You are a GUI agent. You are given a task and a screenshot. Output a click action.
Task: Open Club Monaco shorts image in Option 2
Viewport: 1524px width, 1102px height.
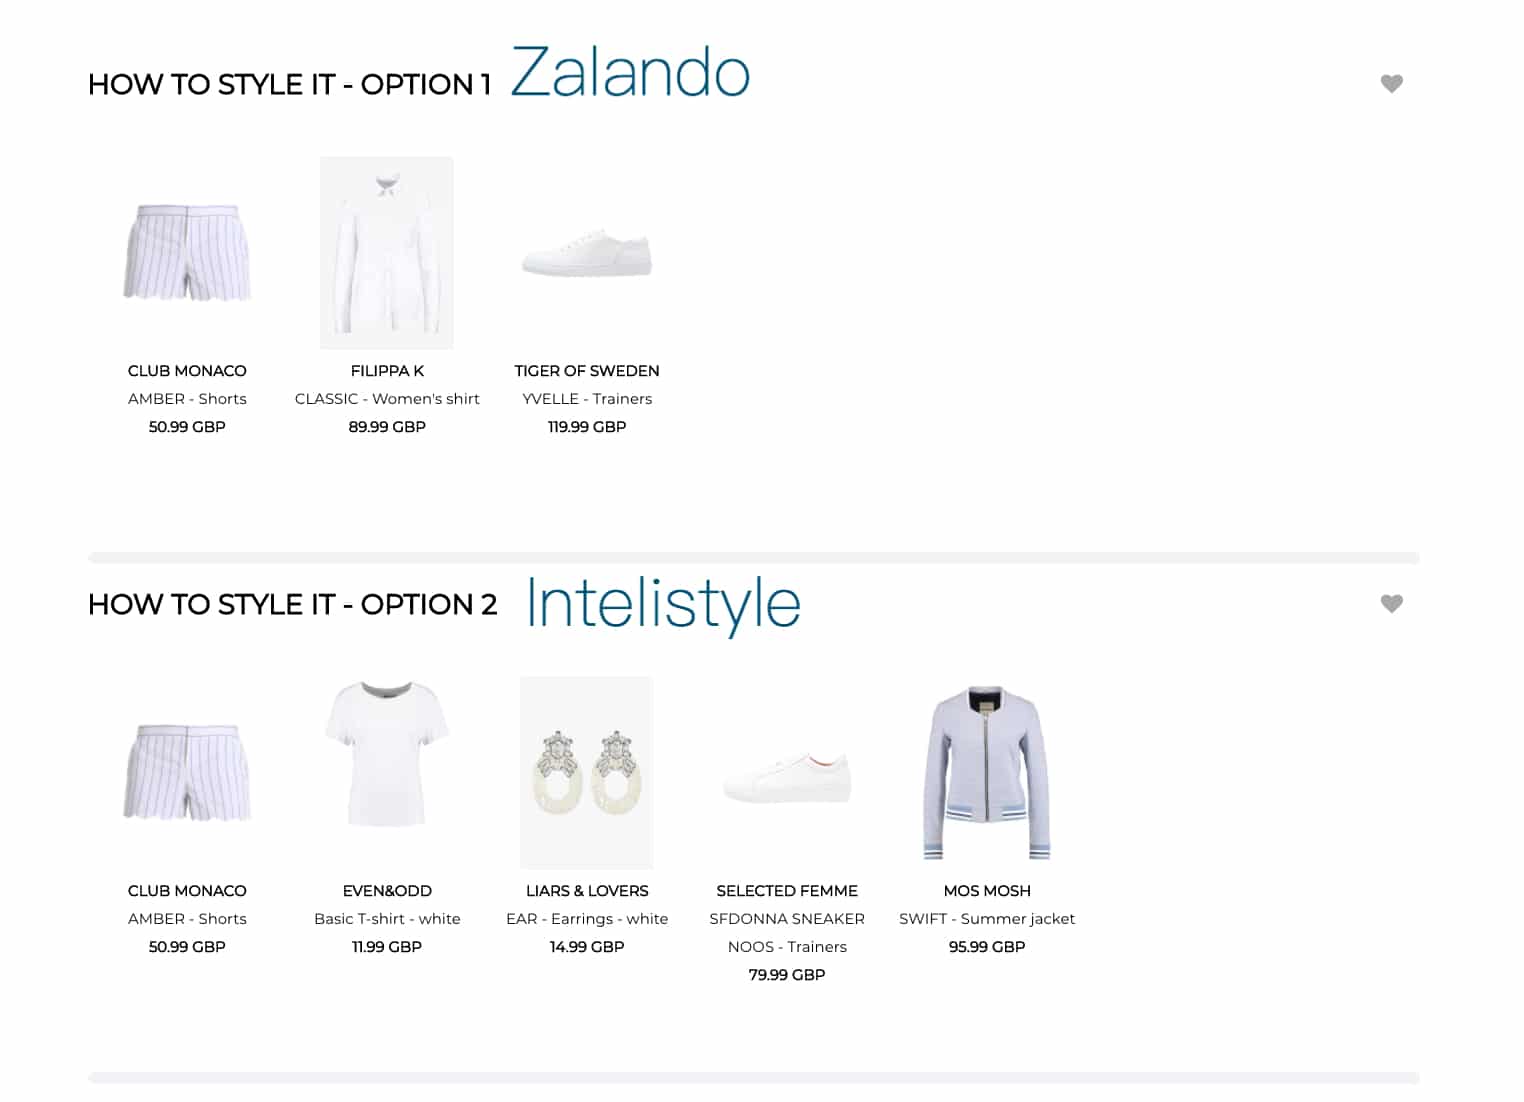[x=187, y=773]
